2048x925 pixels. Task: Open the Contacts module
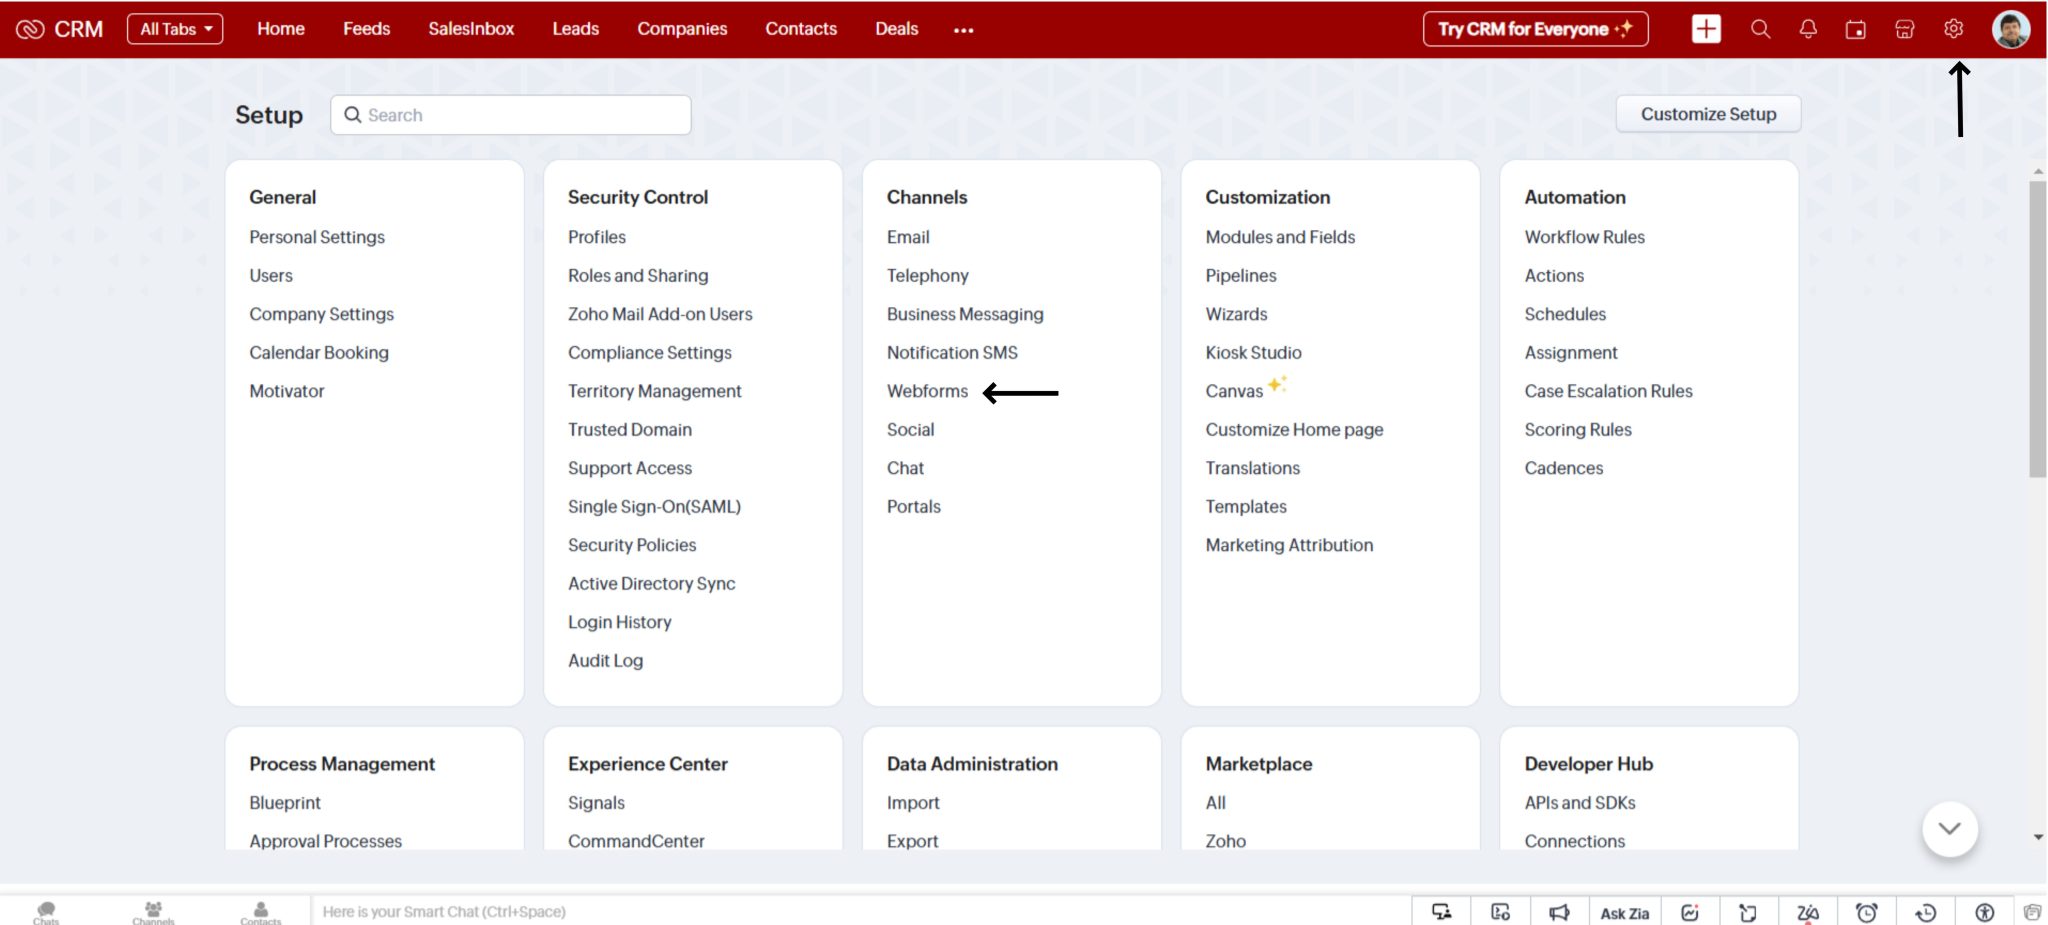800,29
